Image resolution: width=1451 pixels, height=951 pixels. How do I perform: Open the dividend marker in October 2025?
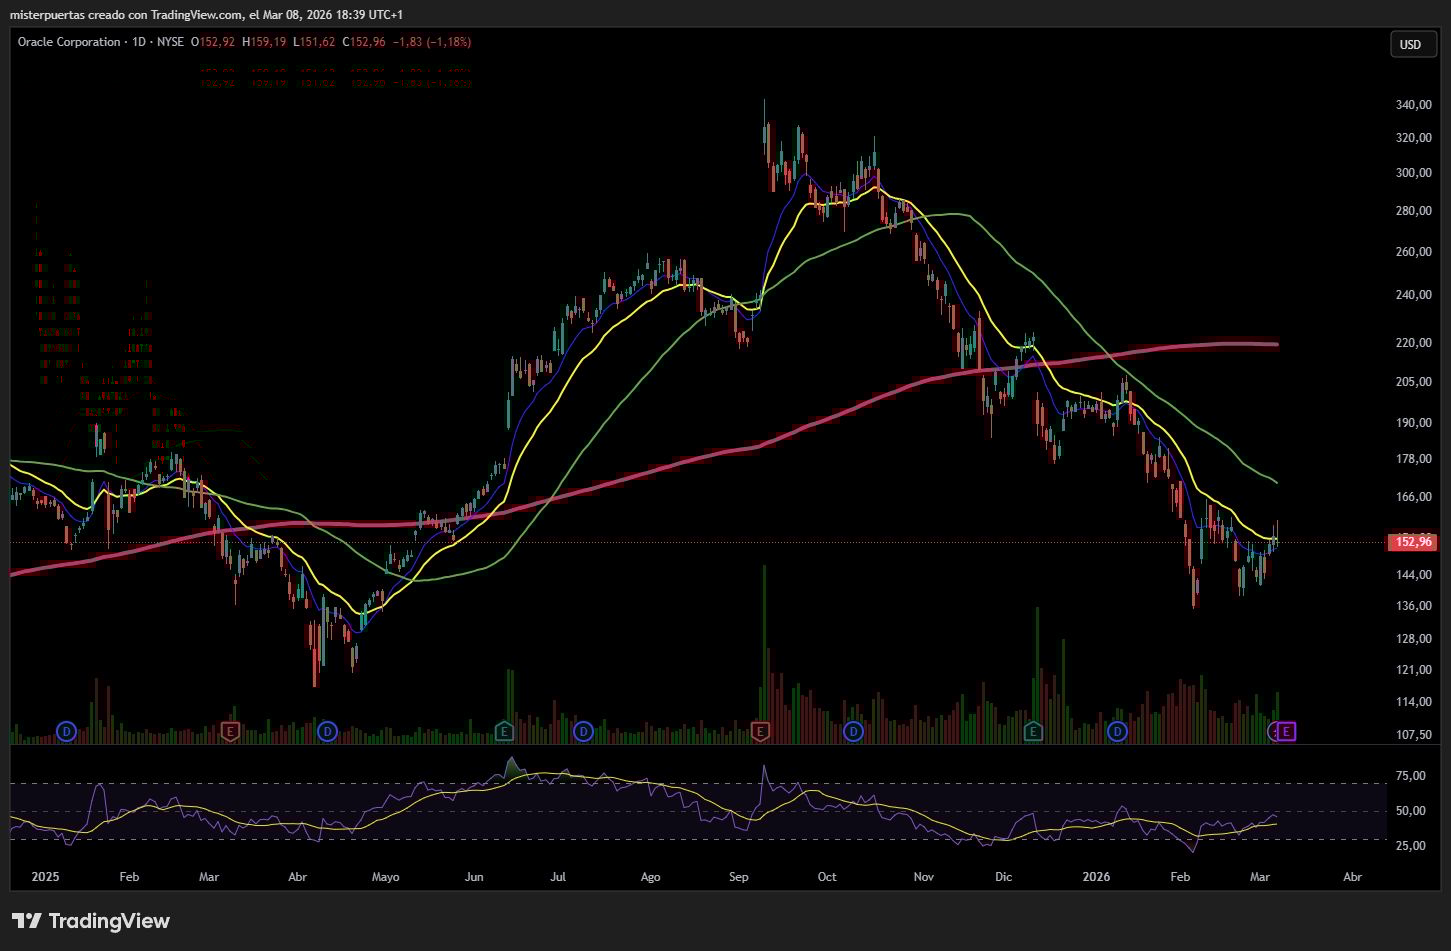coord(853,732)
